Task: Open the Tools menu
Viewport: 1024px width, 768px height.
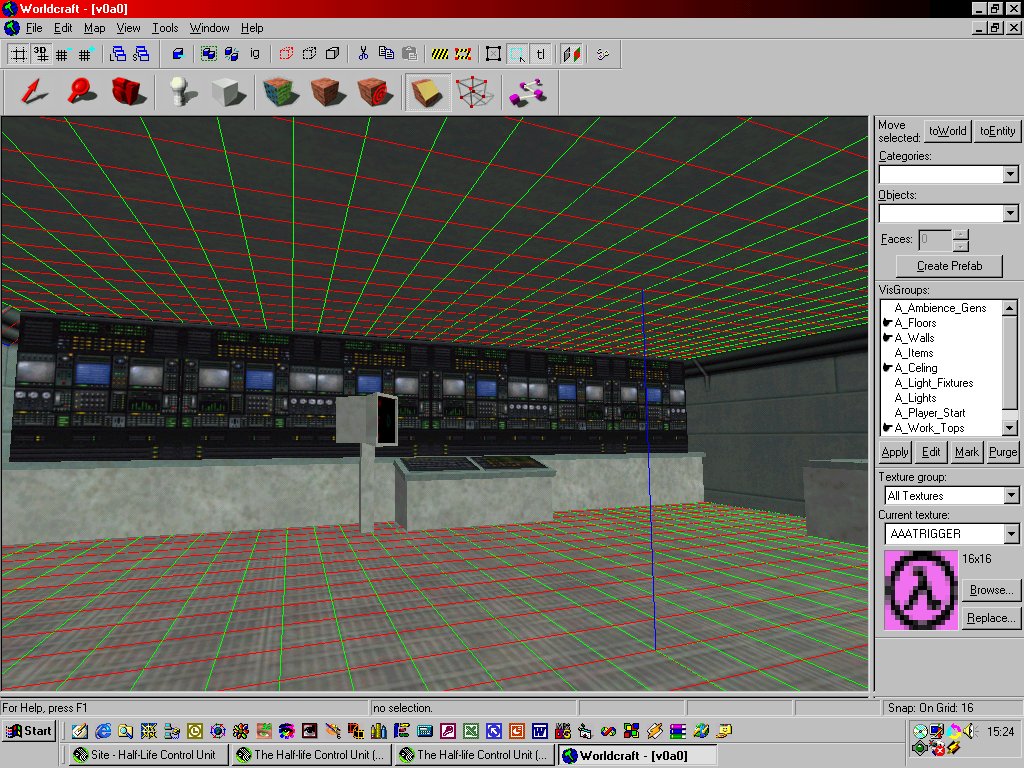Action: click(x=165, y=28)
